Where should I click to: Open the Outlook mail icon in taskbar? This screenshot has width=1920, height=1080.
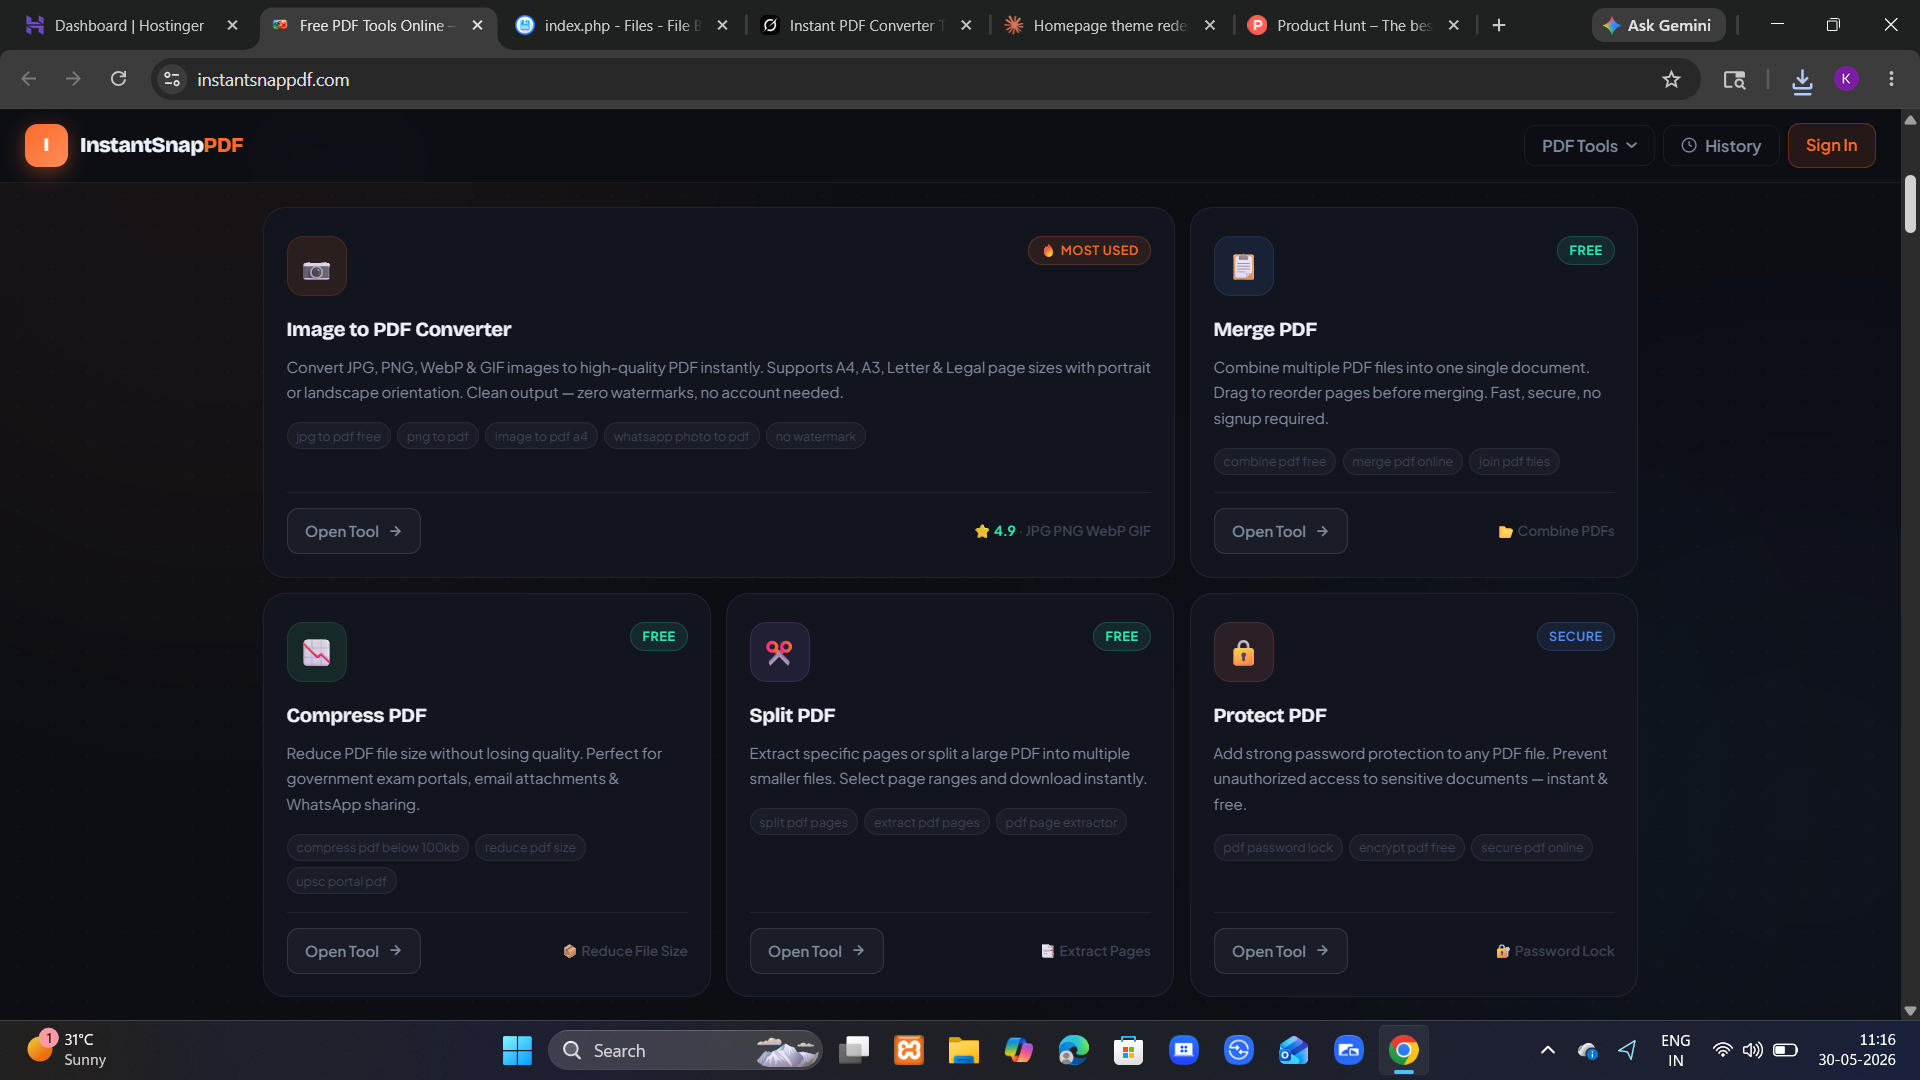coord(1294,1050)
